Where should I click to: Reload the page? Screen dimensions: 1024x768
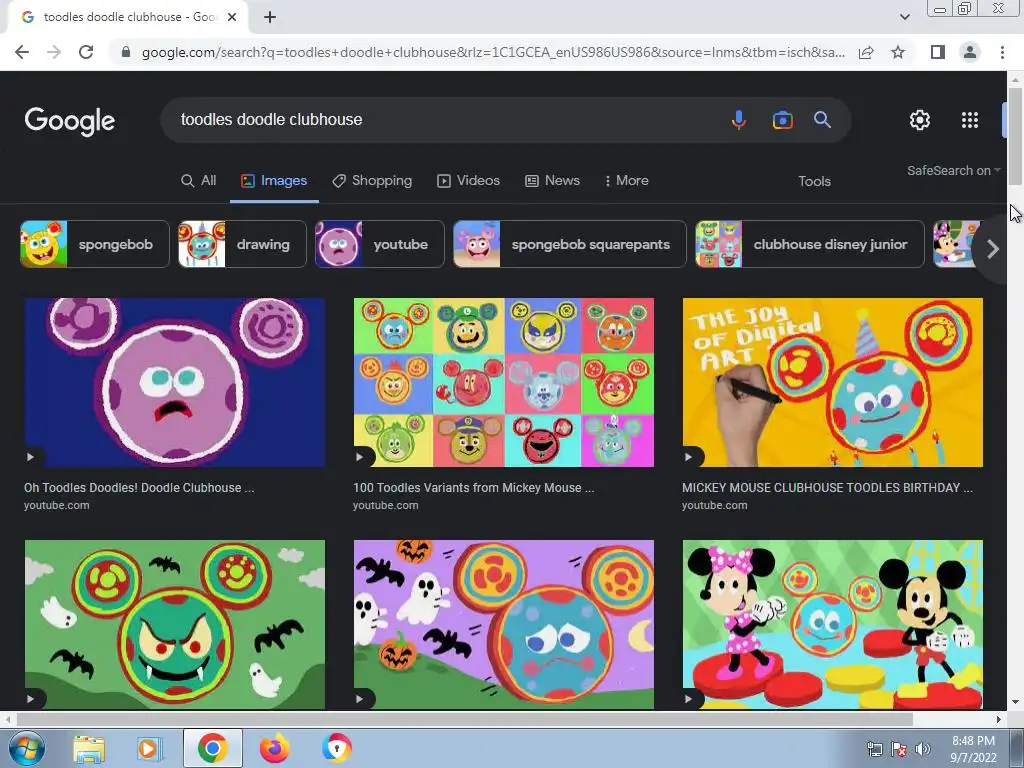(x=86, y=52)
